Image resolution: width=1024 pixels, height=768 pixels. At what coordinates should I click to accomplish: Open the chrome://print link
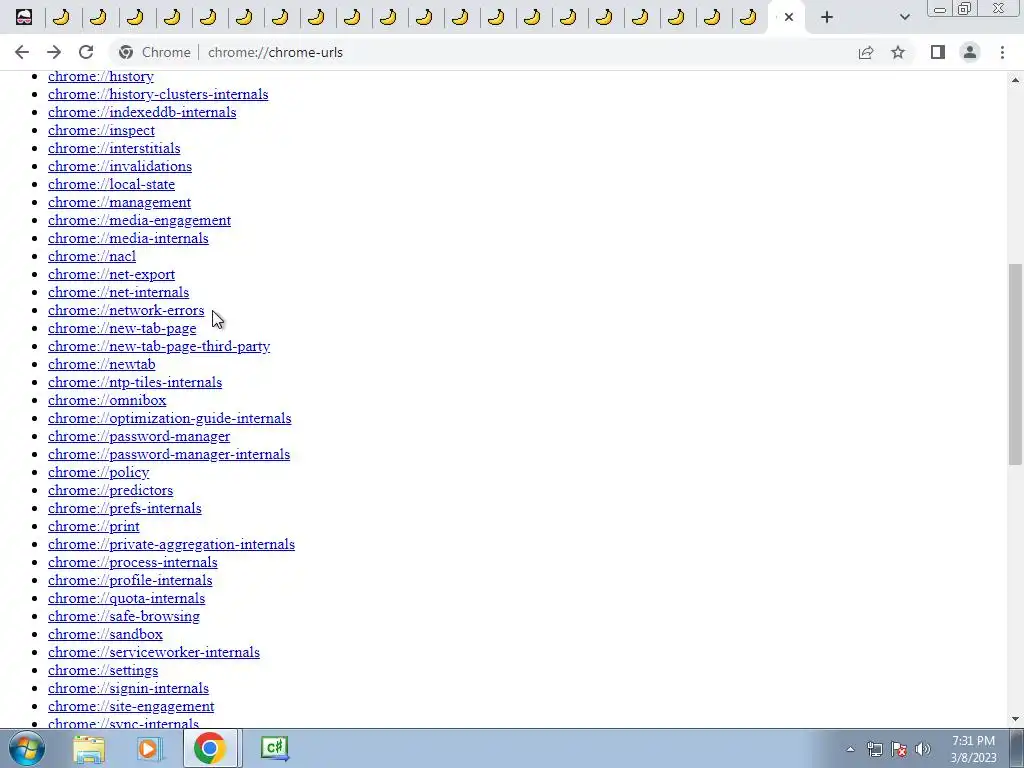click(x=93, y=526)
